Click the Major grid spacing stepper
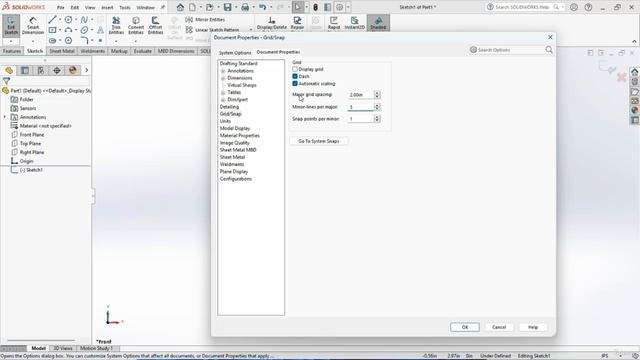The image size is (640, 360). click(x=377, y=95)
